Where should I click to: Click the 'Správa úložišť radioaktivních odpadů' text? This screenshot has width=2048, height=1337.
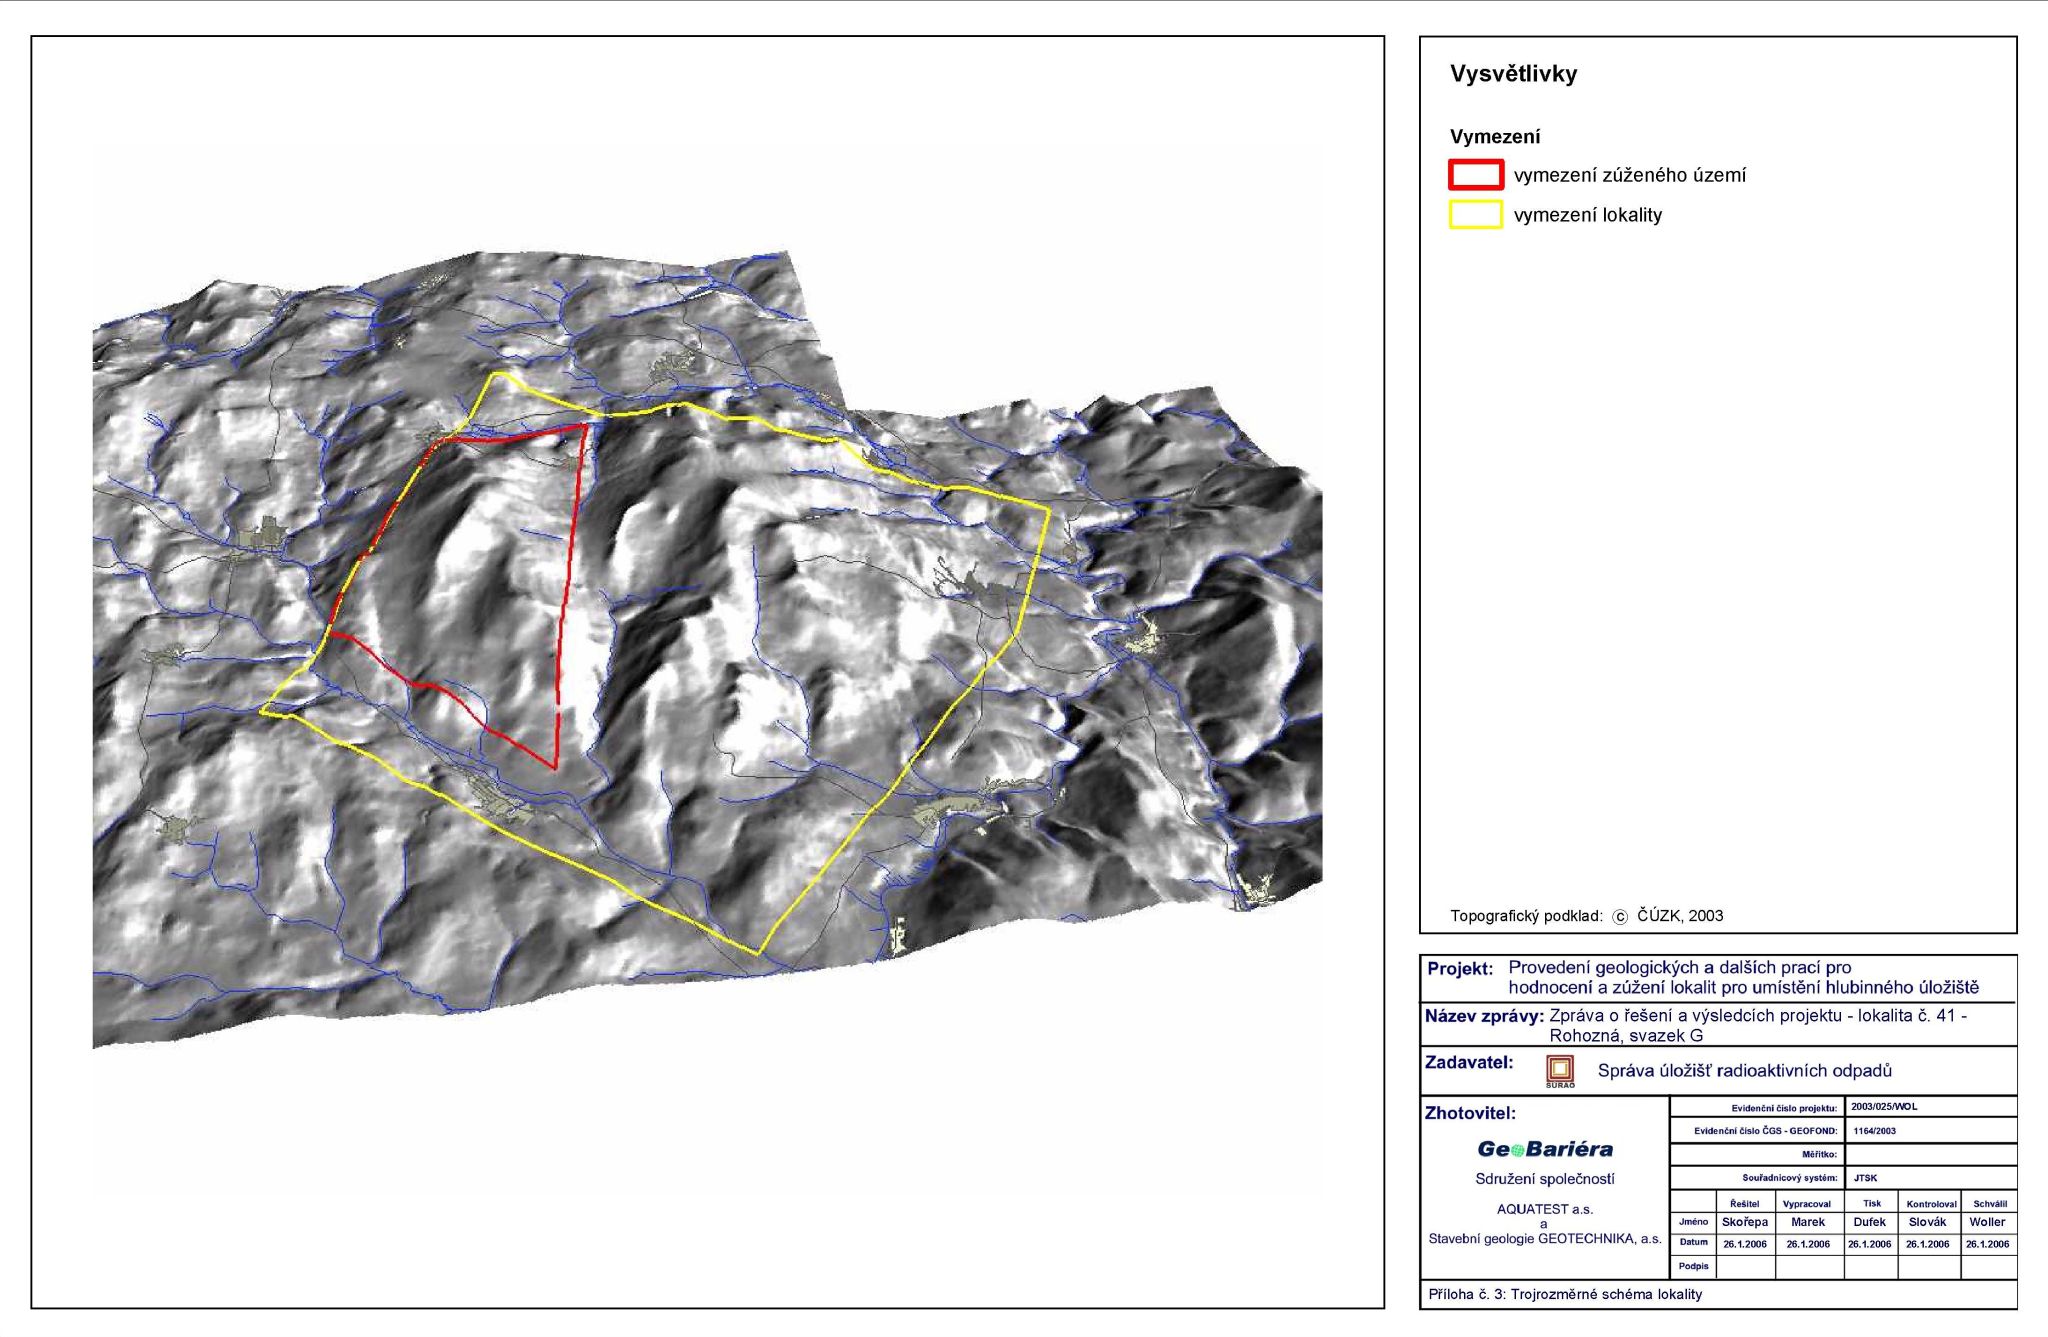[1744, 1071]
